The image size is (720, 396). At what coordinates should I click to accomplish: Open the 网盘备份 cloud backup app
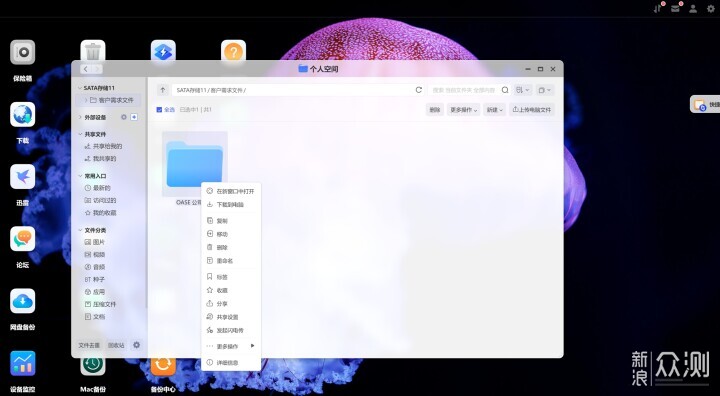22,301
